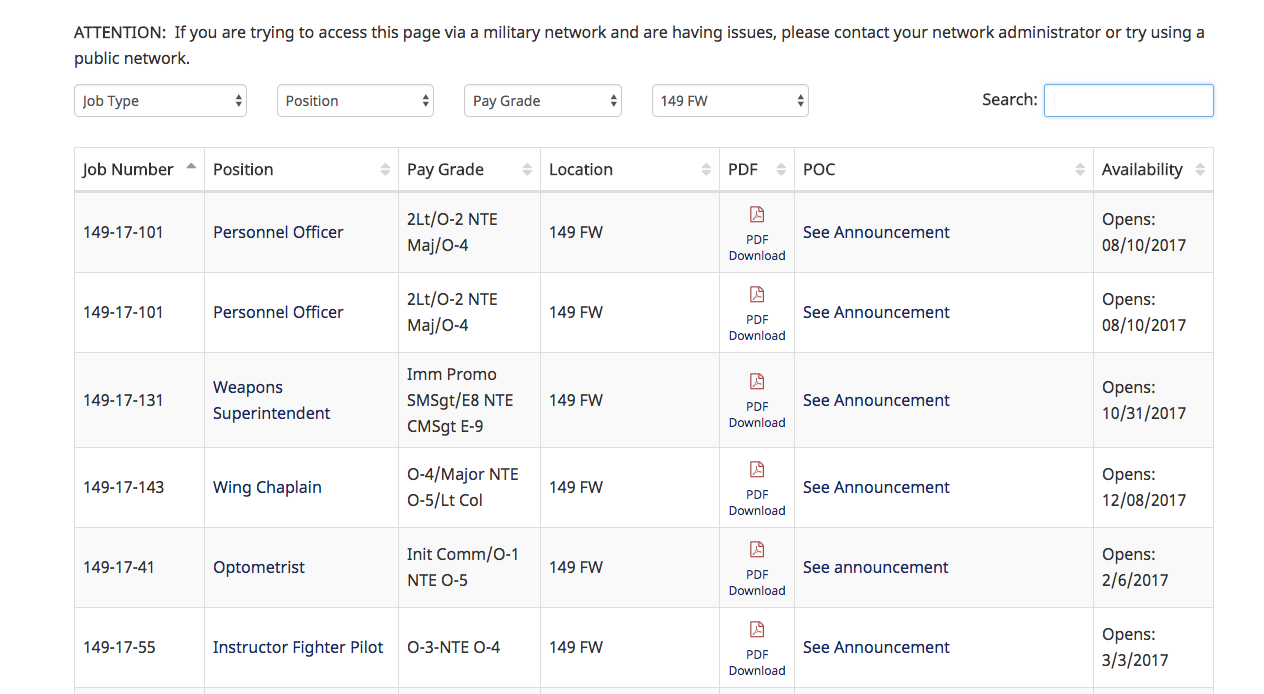The height and width of the screenshot is (694, 1264).
Task: Click availability Opens: 3/3/2017
Action: (x=1153, y=647)
